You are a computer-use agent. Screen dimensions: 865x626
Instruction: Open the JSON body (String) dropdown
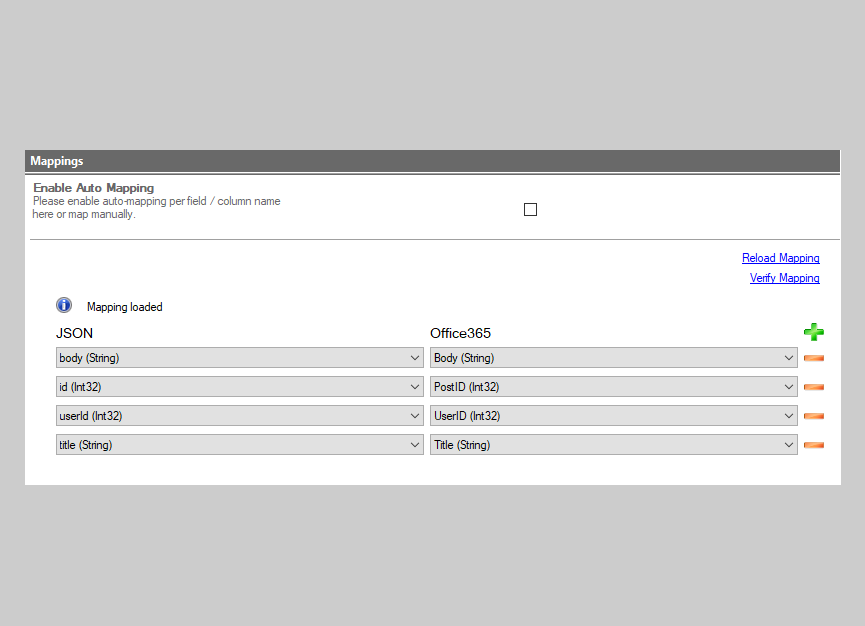(240, 358)
